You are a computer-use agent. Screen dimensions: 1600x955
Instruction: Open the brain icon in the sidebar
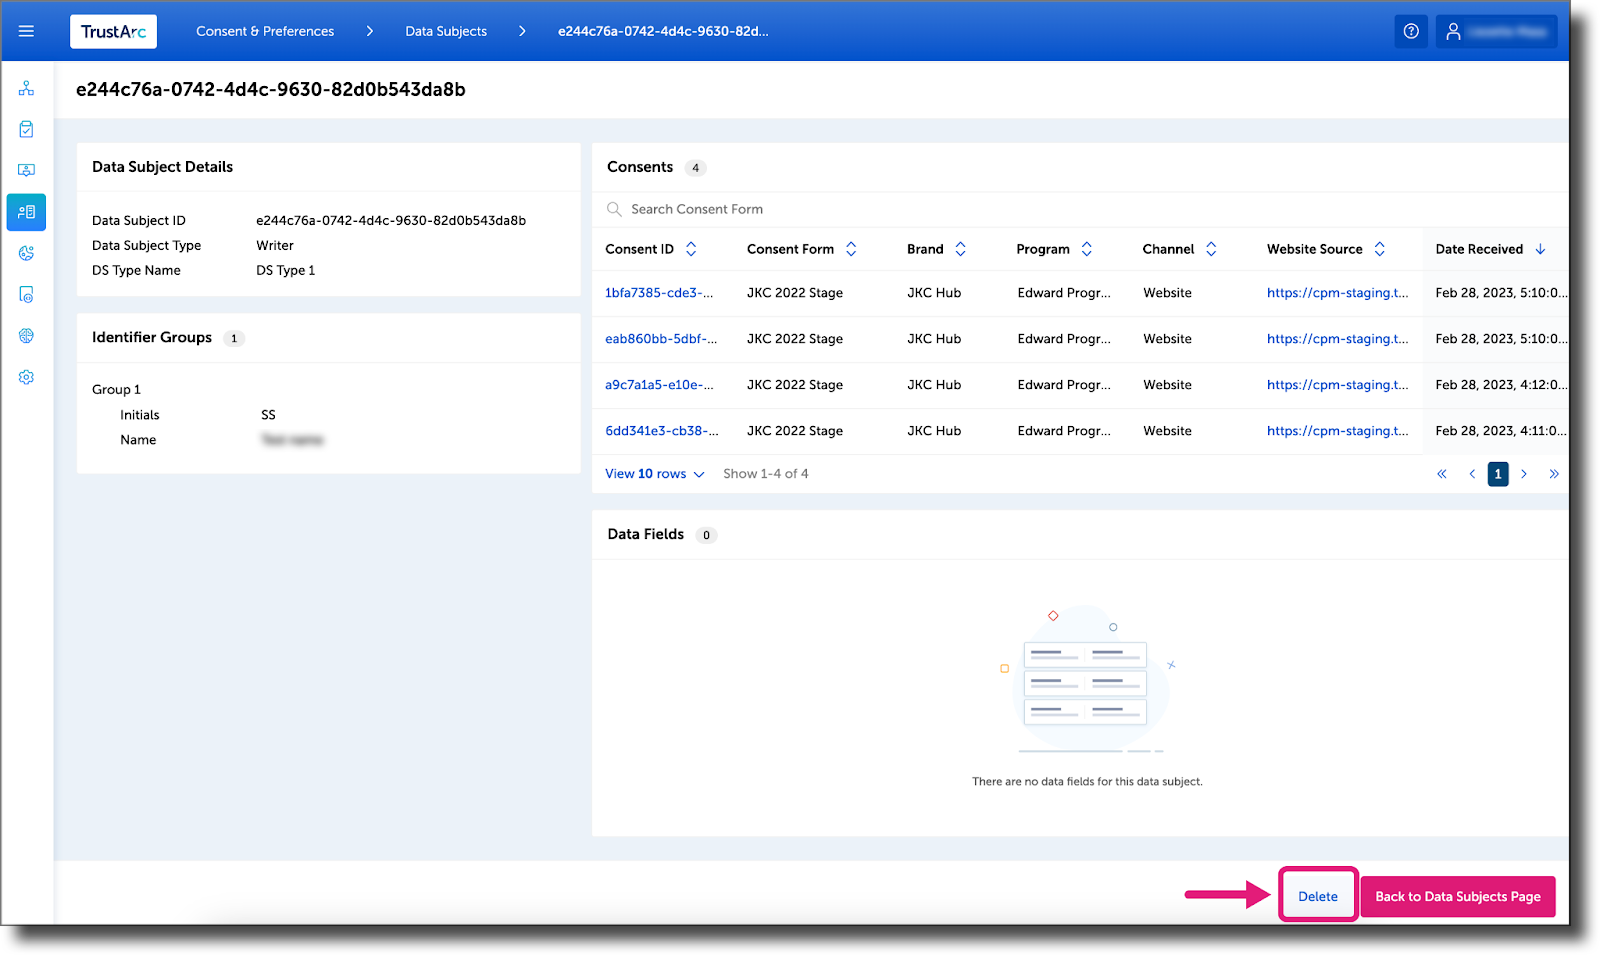pyautogui.click(x=26, y=336)
